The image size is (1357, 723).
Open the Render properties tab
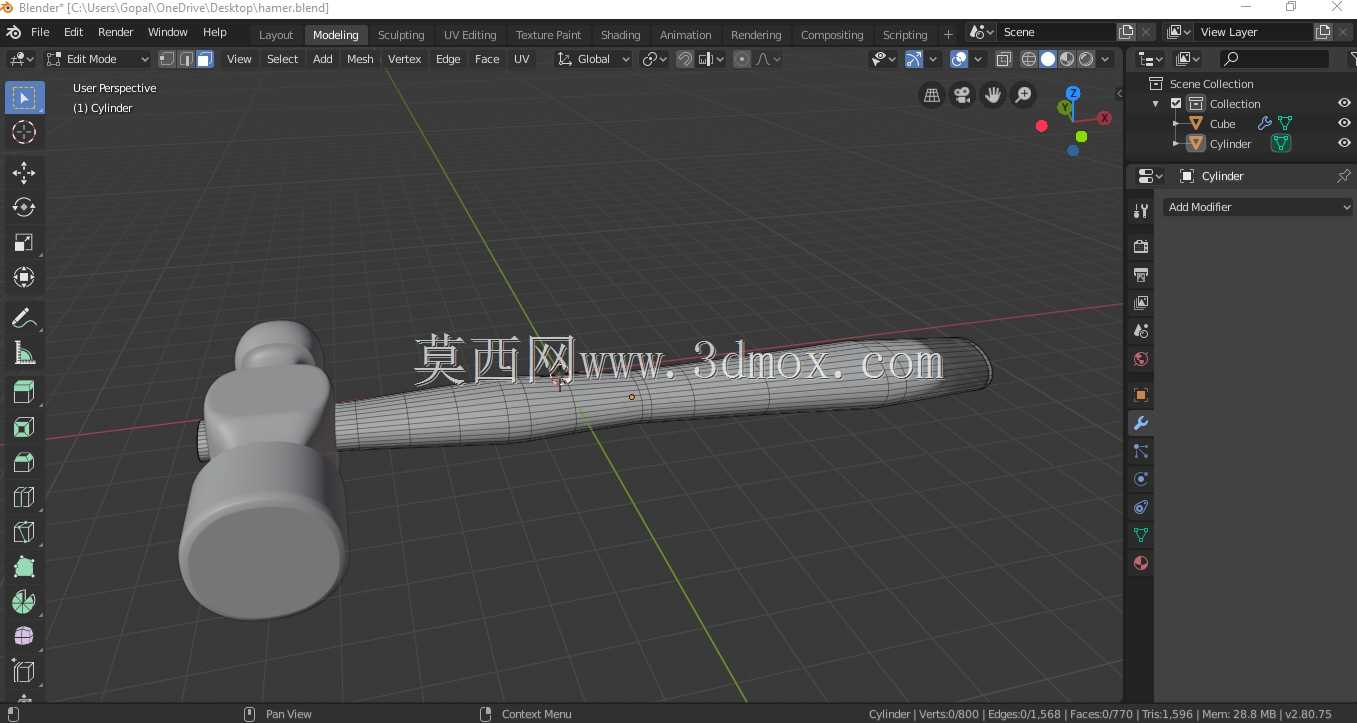[1140, 247]
